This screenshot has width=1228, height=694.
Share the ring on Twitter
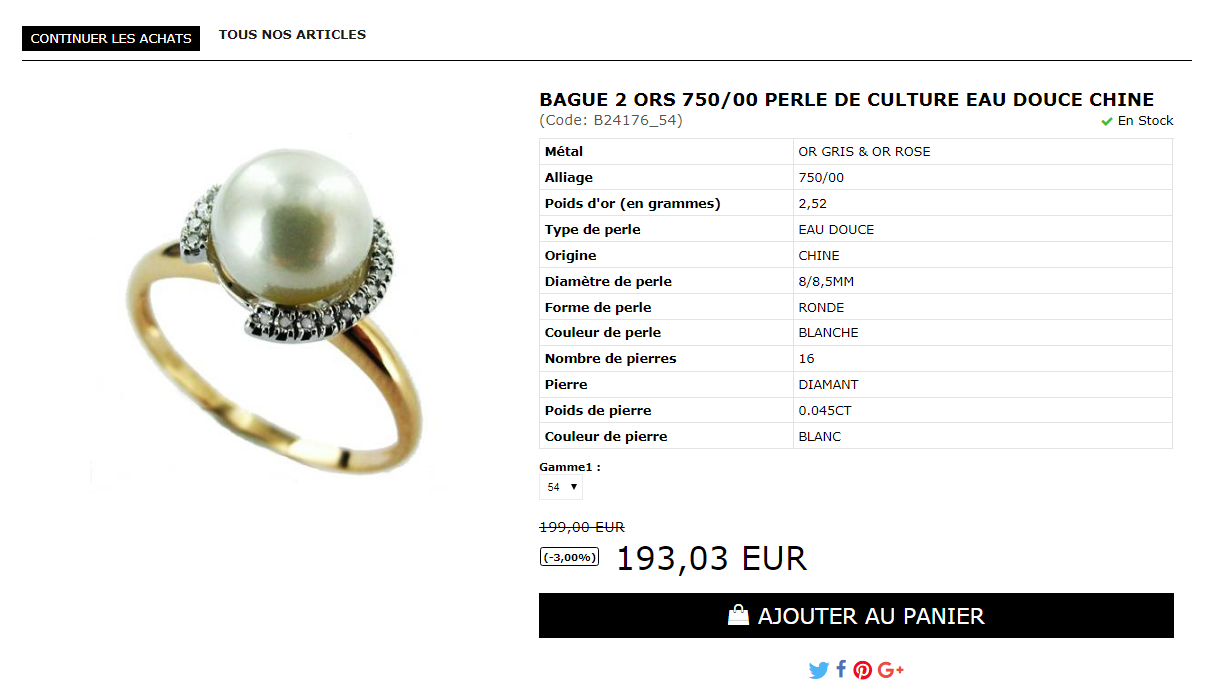click(818, 670)
